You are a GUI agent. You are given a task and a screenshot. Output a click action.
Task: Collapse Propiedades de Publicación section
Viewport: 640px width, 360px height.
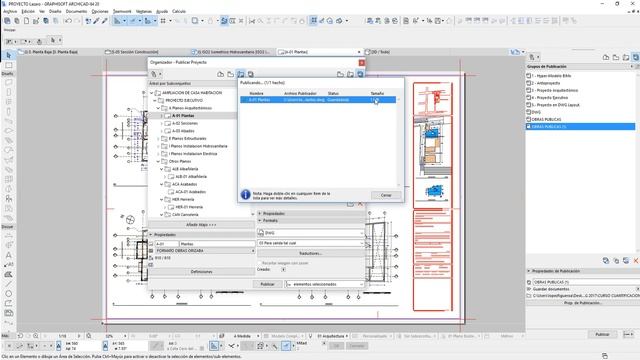click(x=529, y=271)
